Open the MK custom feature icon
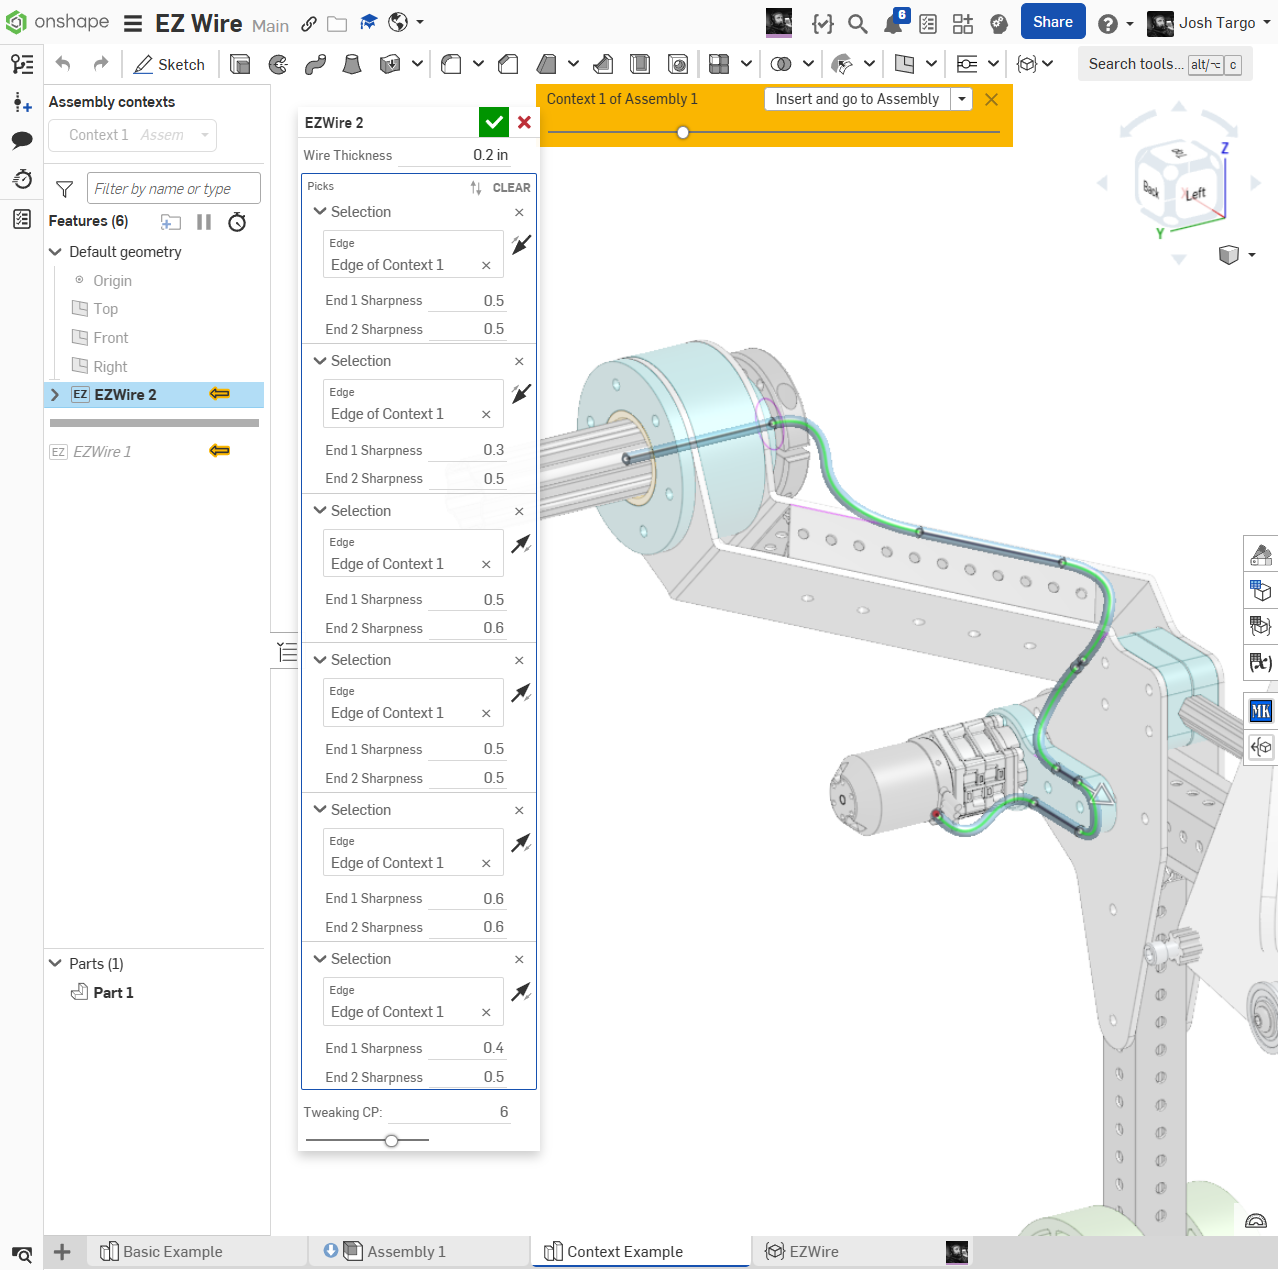Screen dimensions: 1278x1270 tap(1261, 711)
